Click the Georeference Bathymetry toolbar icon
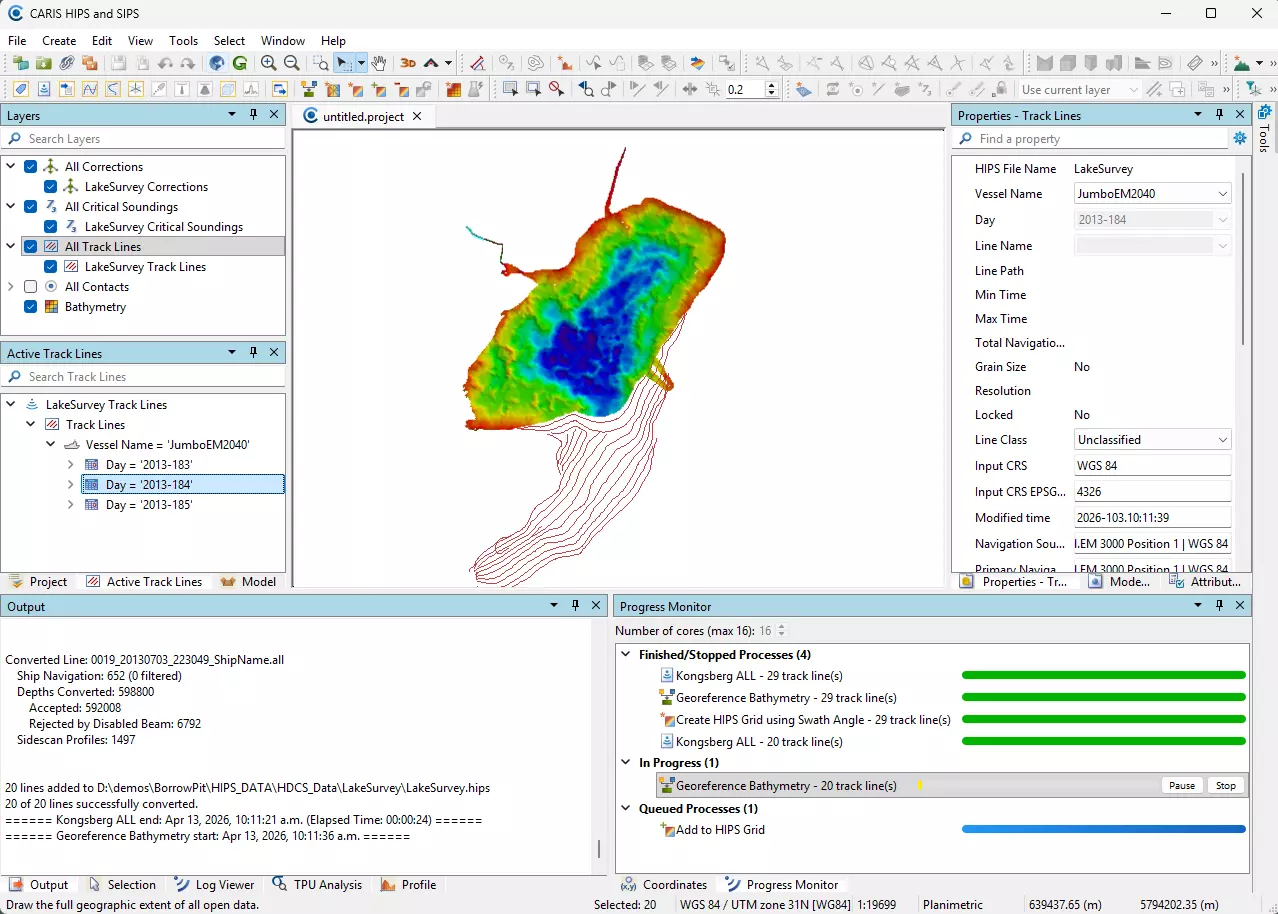Screen dimensions: 1278x914 309,89
